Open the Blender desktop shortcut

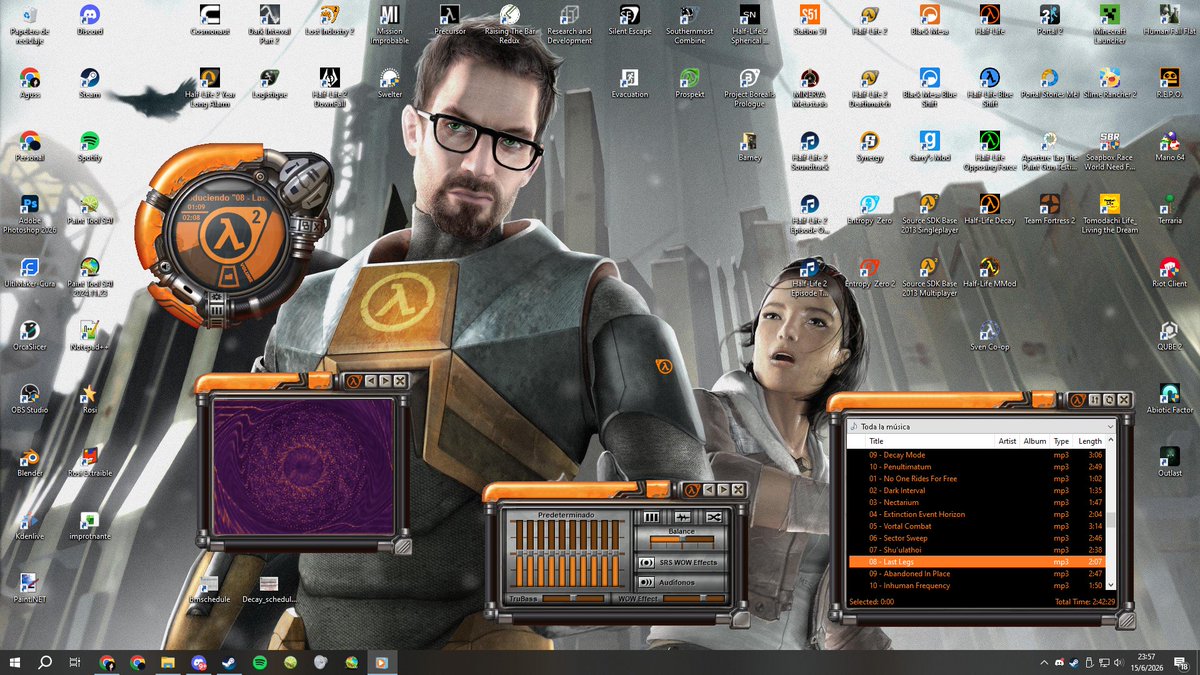point(30,462)
